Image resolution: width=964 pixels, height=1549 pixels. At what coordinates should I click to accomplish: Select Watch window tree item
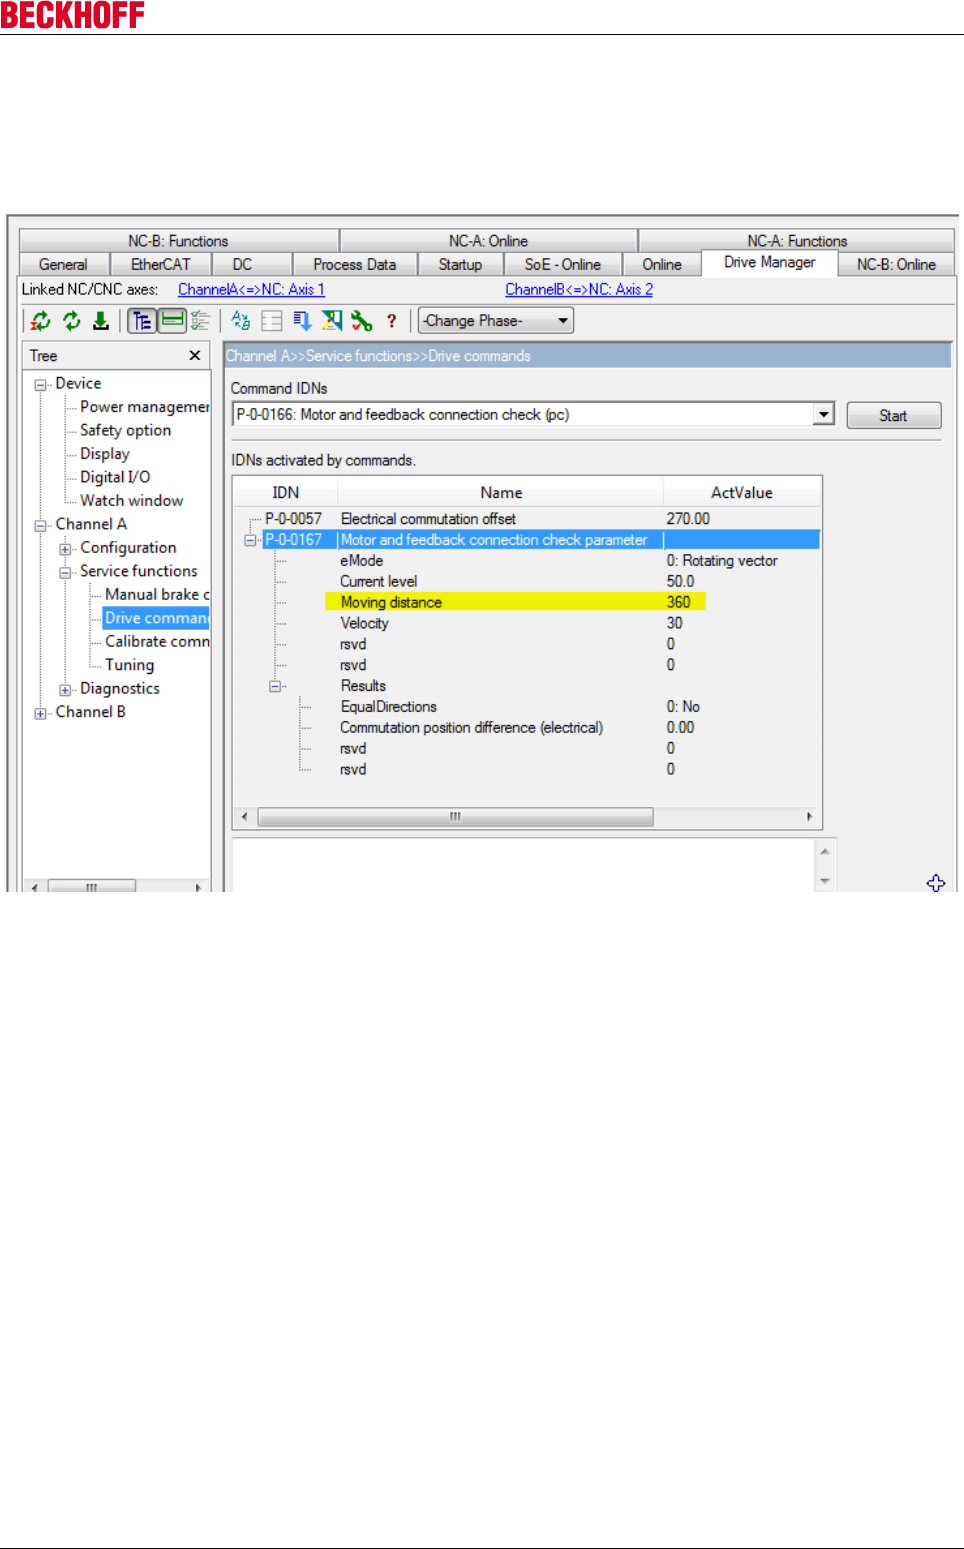(131, 501)
